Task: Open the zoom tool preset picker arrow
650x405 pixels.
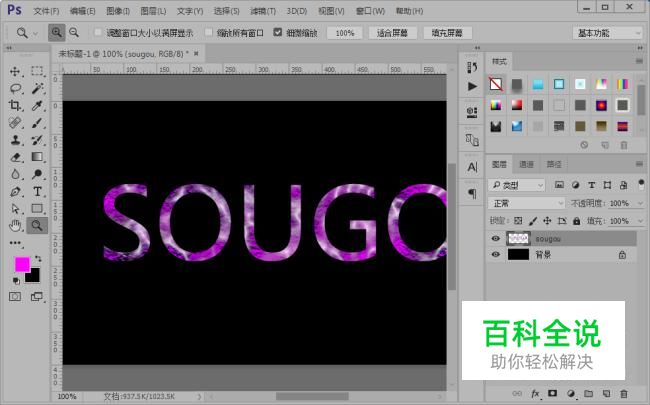Action: [x=35, y=33]
